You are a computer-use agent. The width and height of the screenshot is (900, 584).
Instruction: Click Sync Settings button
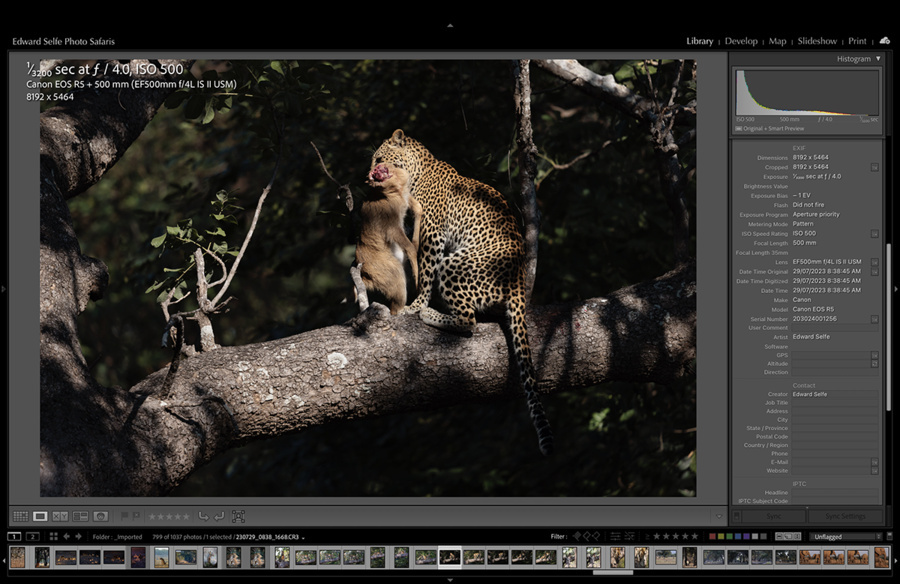tap(845, 516)
